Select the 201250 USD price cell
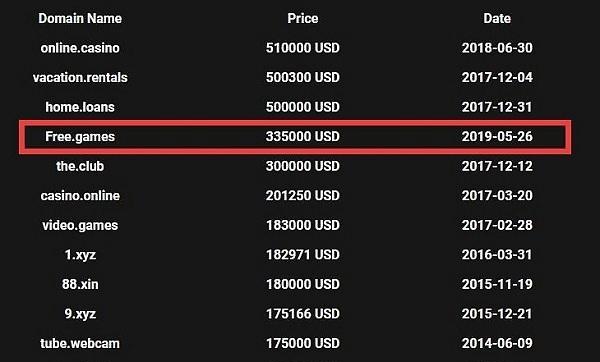The width and height of the screenshot is (600, 362). coord(303,196)
